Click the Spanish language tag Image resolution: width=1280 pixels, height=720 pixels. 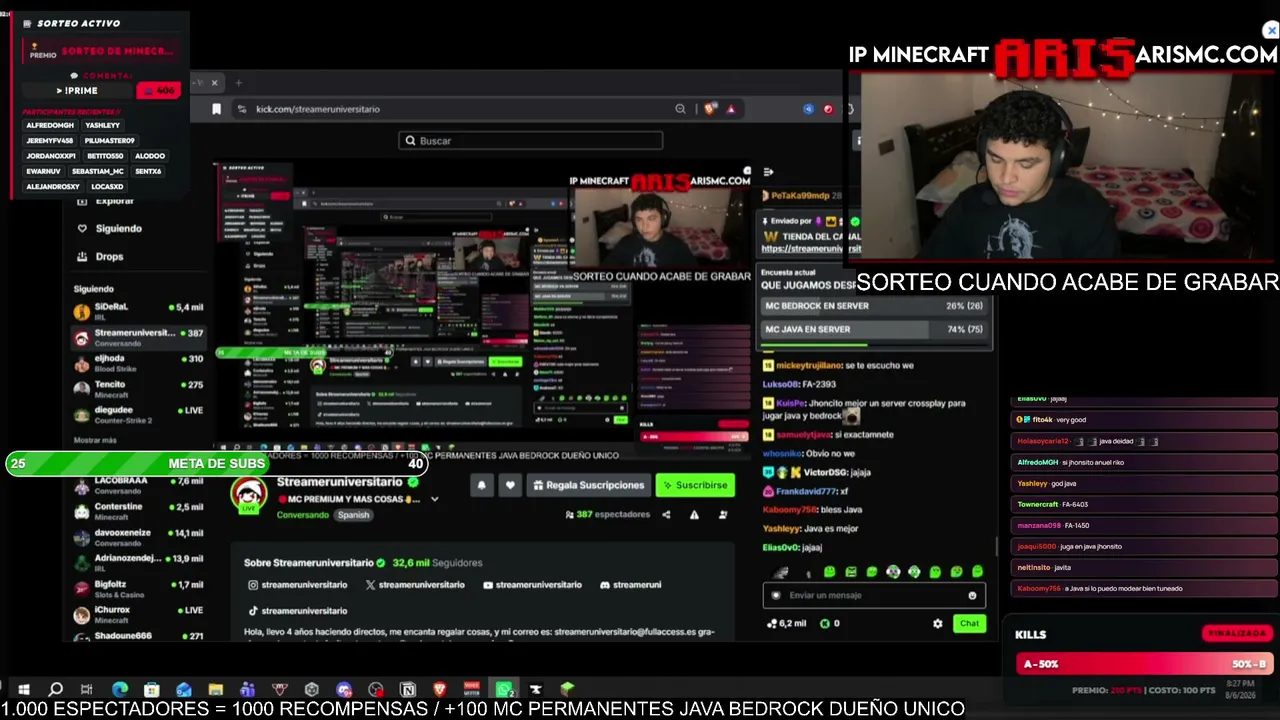(353, 515)
